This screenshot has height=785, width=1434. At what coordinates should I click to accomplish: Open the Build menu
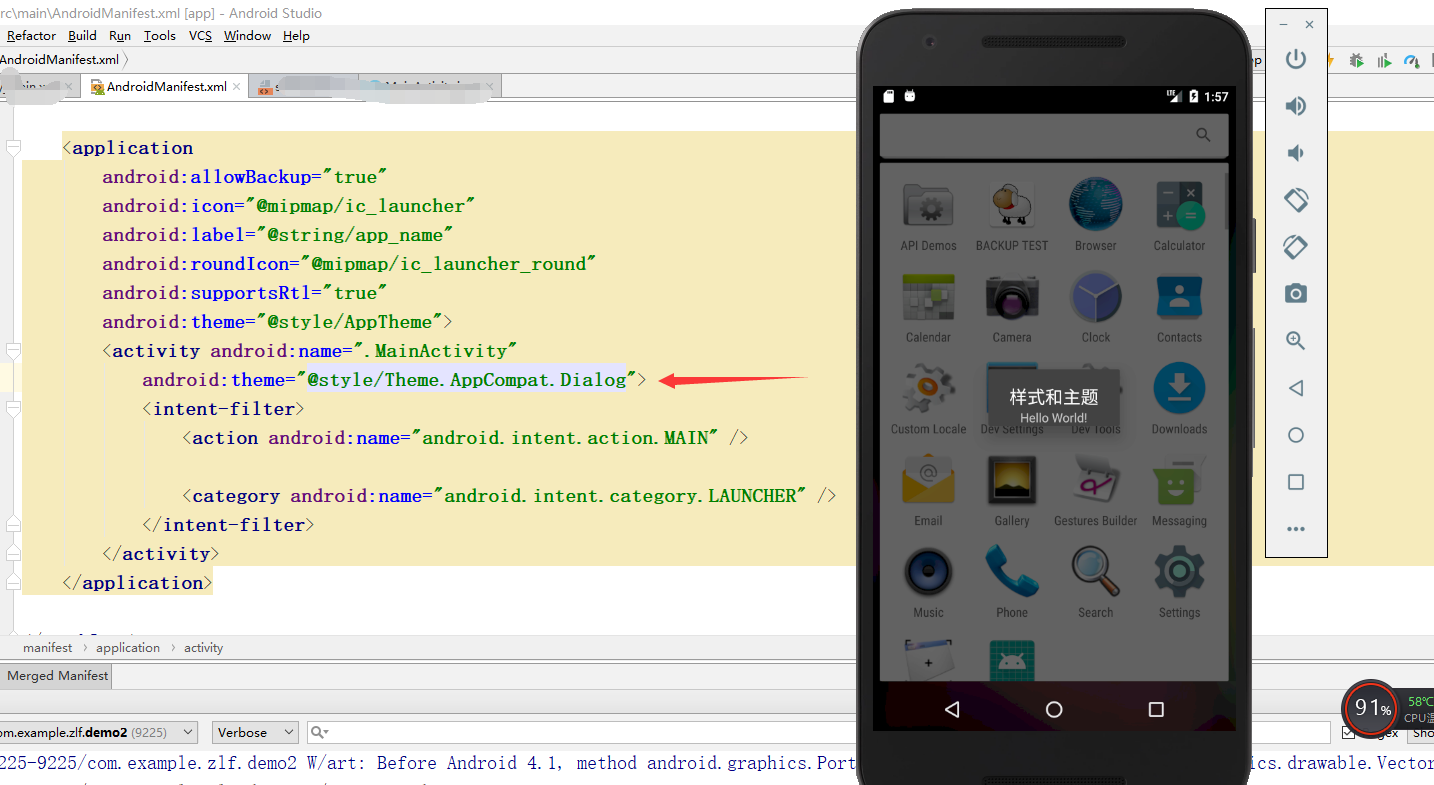tap(82, 35)
